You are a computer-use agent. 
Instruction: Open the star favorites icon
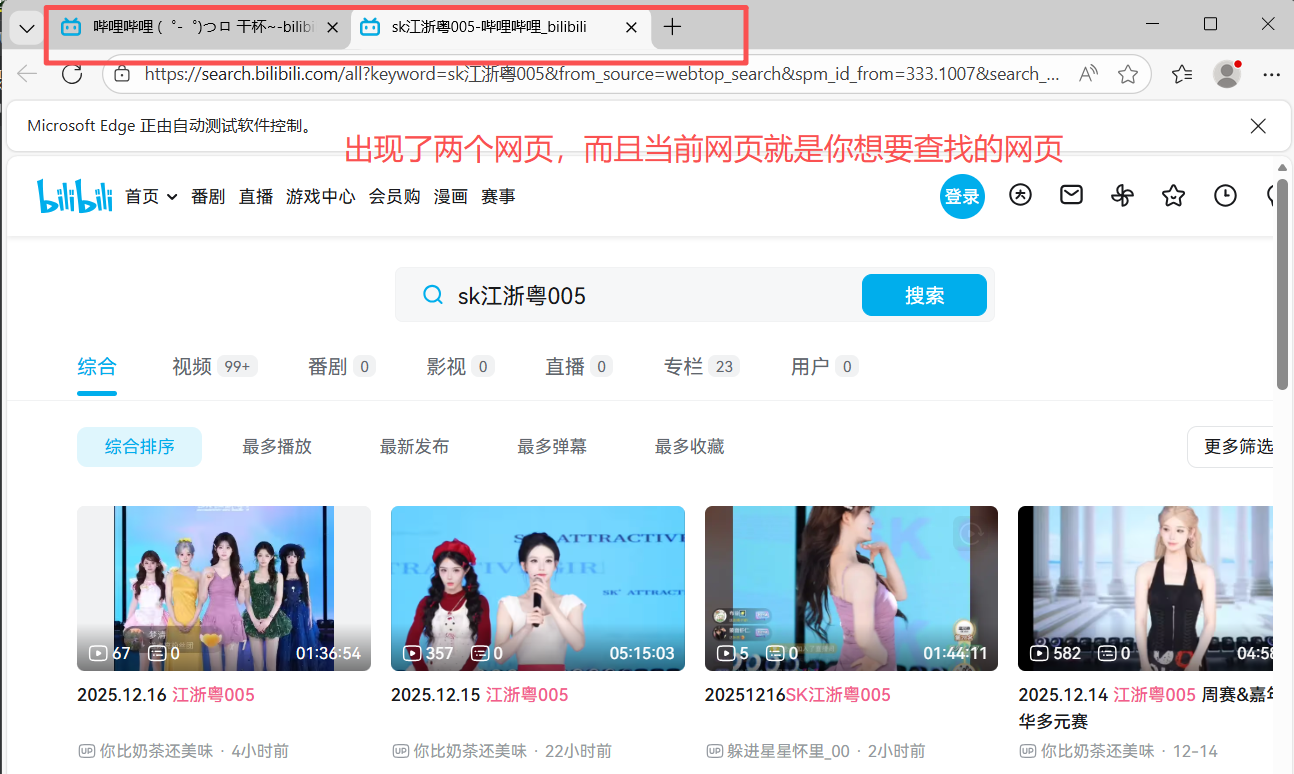click(x=1174, y=196)
